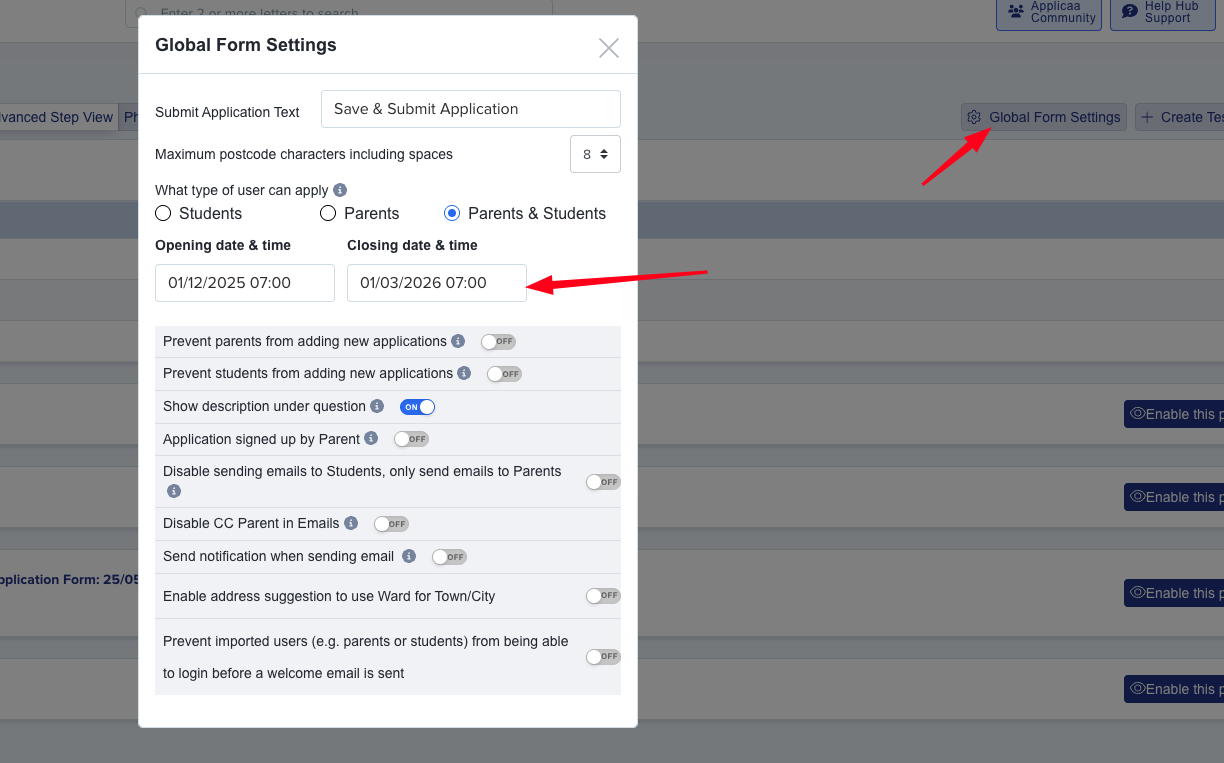Image resolution: width=1224 pixels, height=763 pixels.
Task: Click info icon under disable student emails text
Action: click(x=174, y=491)
